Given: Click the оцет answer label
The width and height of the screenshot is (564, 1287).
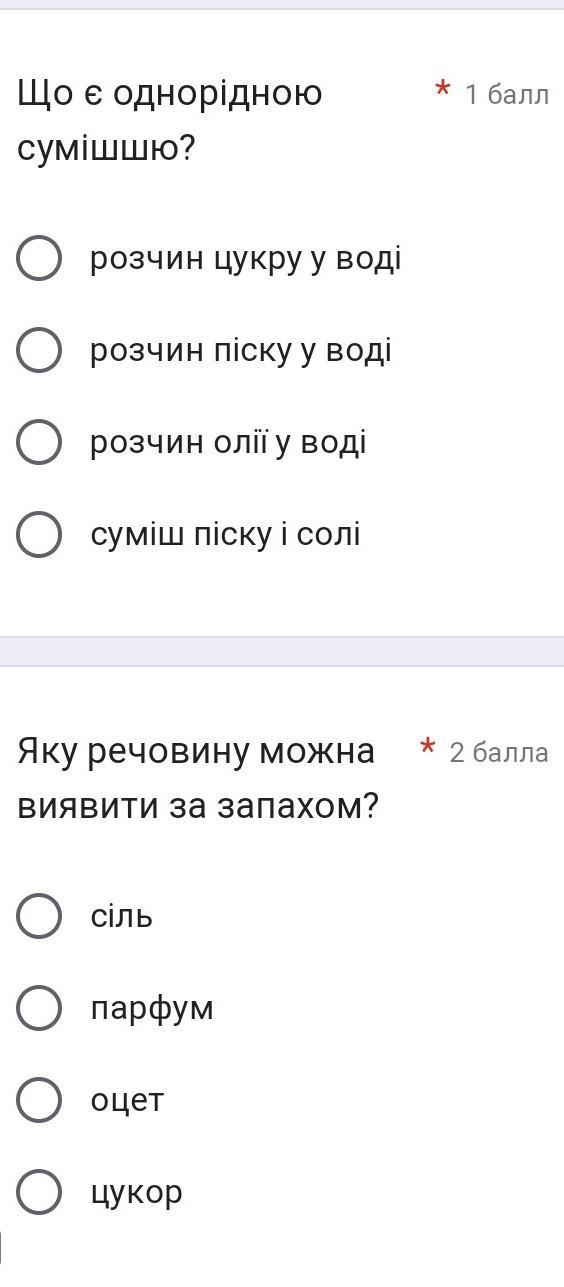Looking at the screenshot, I should 127,1101.
